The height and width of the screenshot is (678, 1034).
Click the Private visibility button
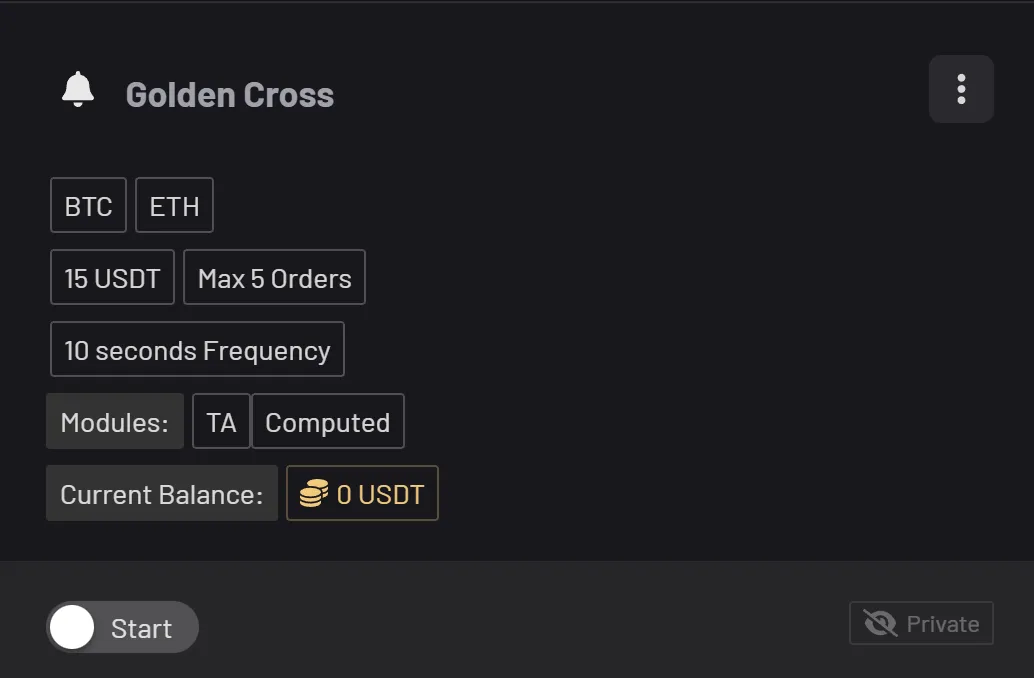point(921,623)
